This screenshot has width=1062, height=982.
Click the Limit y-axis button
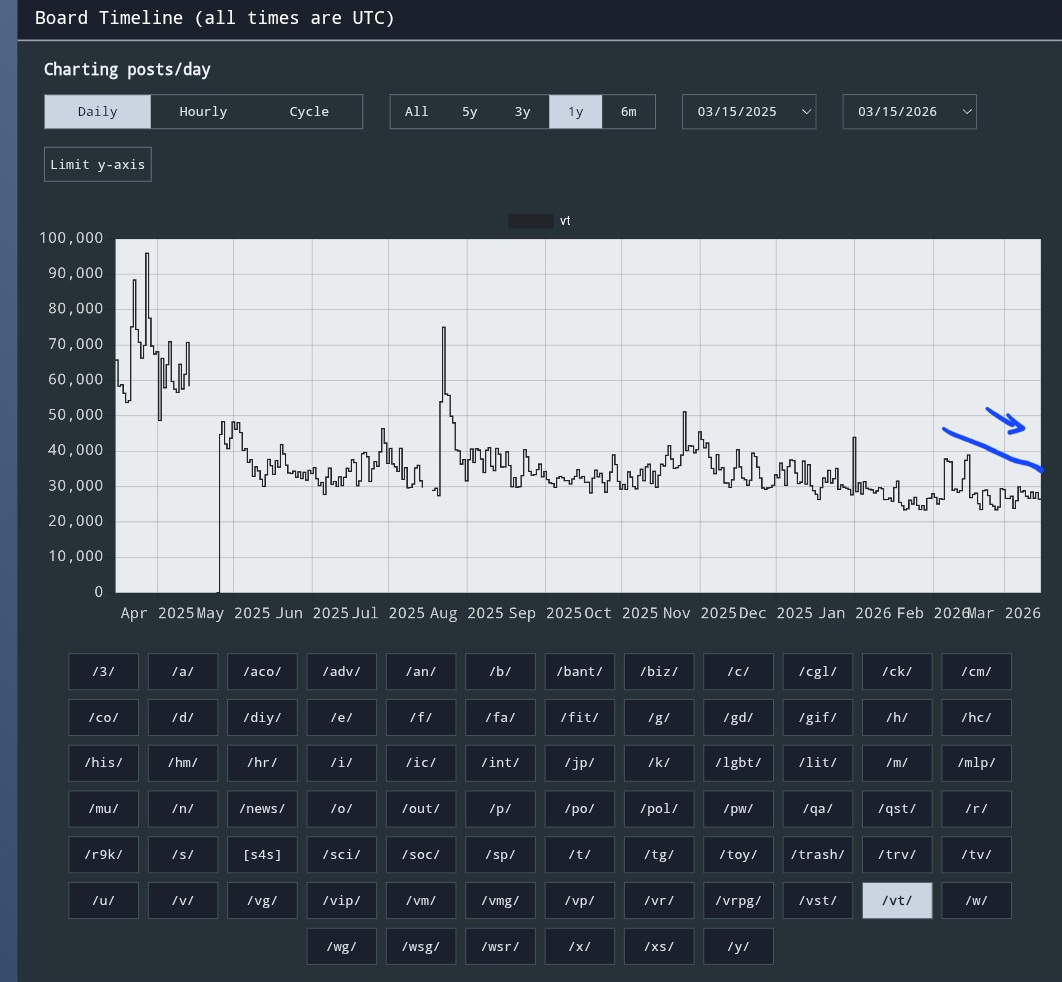coord(98,165)
